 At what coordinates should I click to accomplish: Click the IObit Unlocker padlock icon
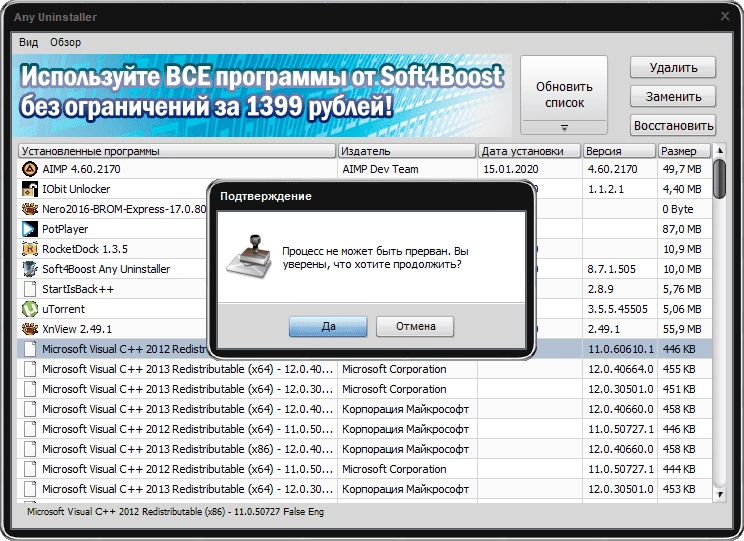tap(29, 189)
